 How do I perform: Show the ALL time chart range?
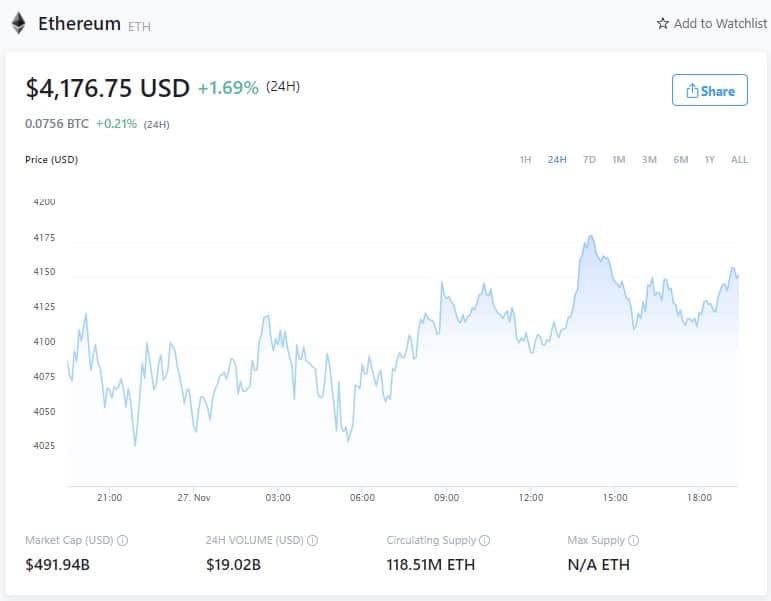(739, 159)
